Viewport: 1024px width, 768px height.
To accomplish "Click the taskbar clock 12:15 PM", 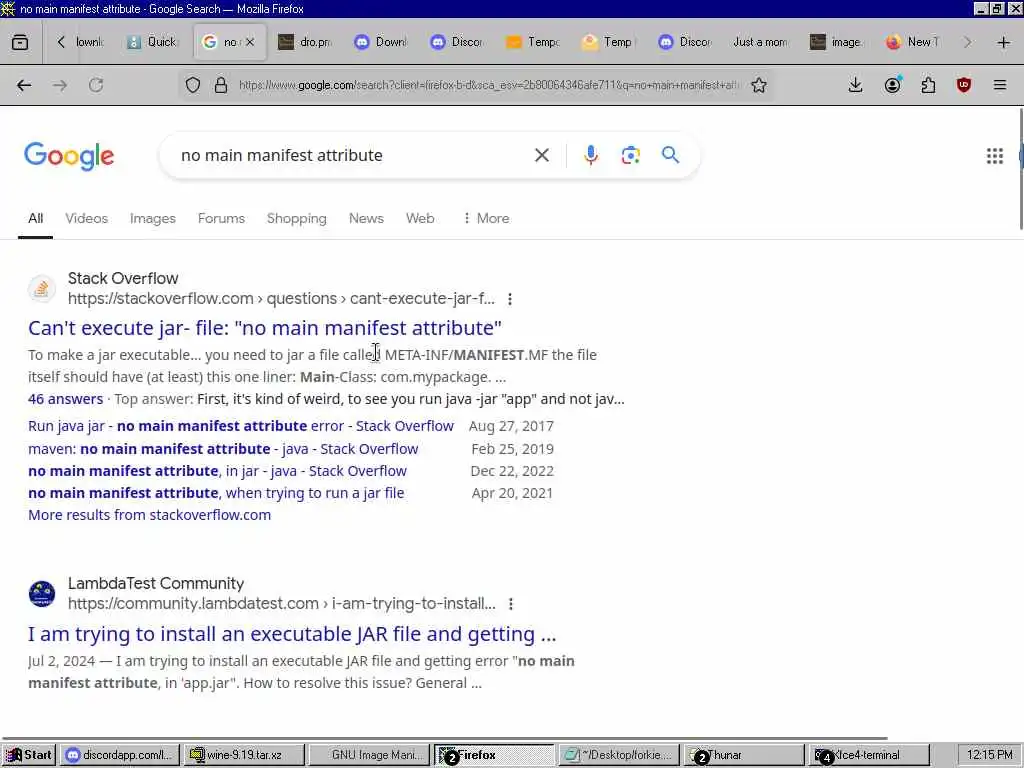I will 989,755.
